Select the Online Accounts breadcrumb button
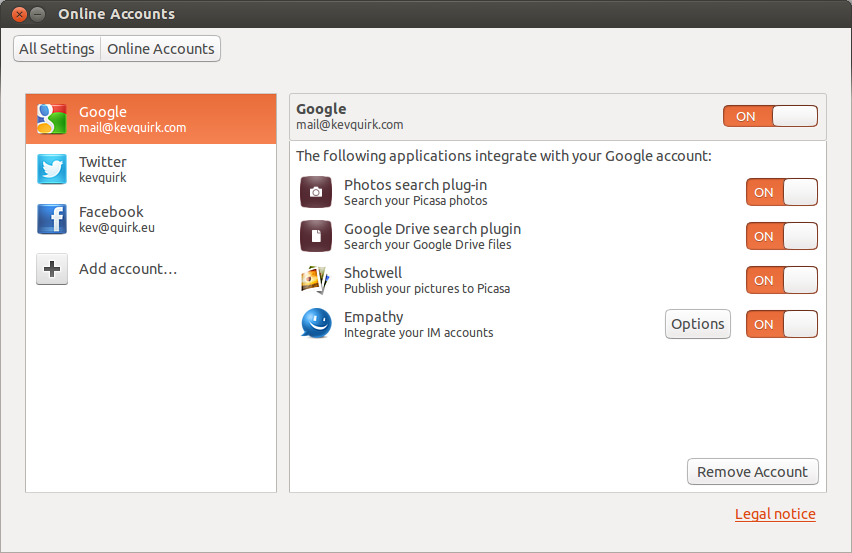This screenshot has width=852, height=553. (x=160, y=49)
